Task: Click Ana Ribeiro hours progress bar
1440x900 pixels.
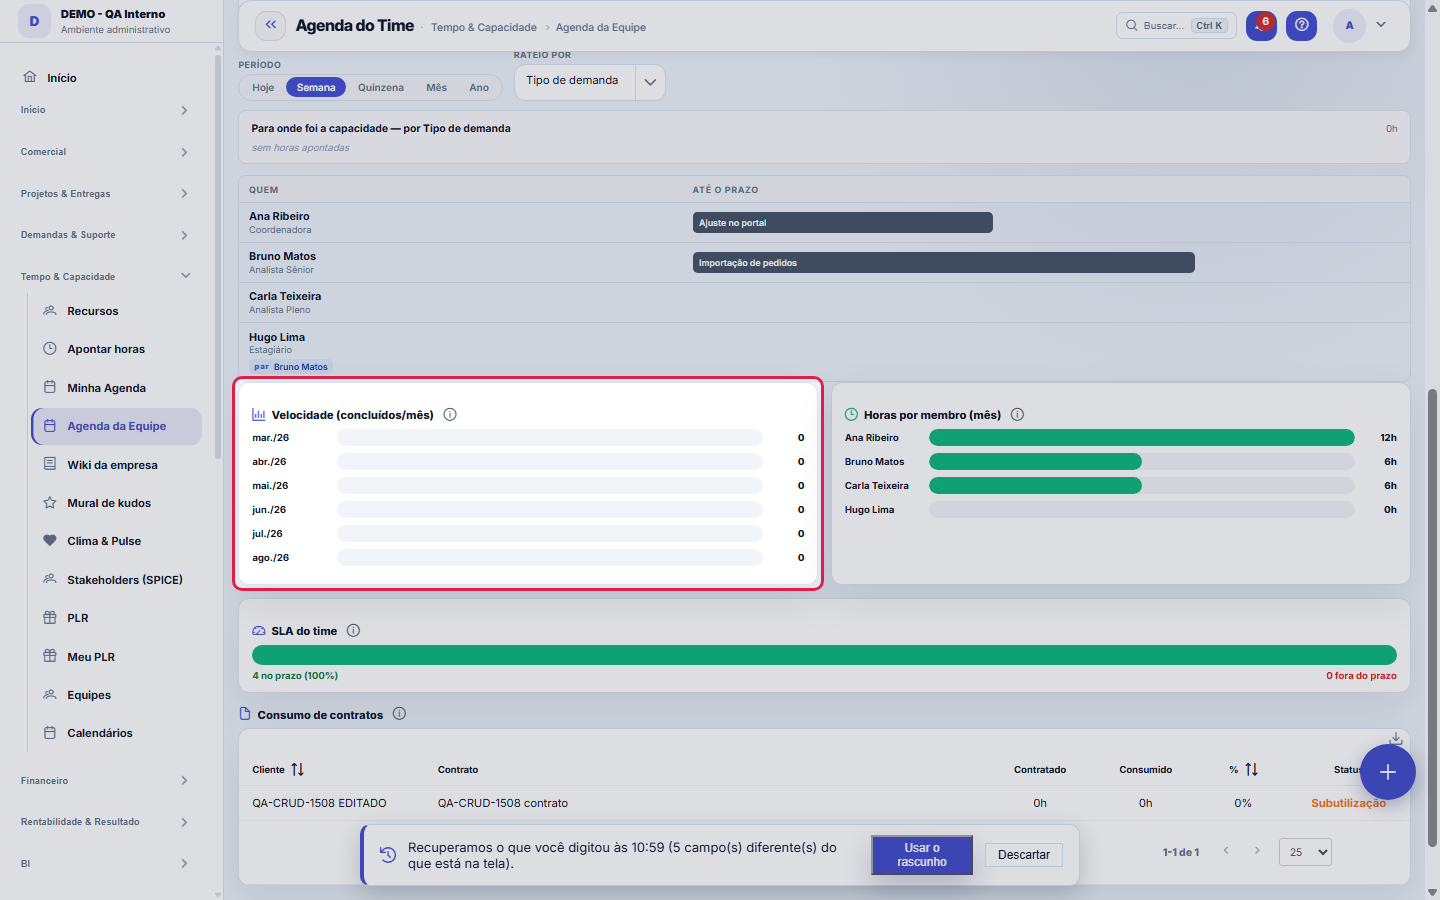Action: coord(1142,438)
